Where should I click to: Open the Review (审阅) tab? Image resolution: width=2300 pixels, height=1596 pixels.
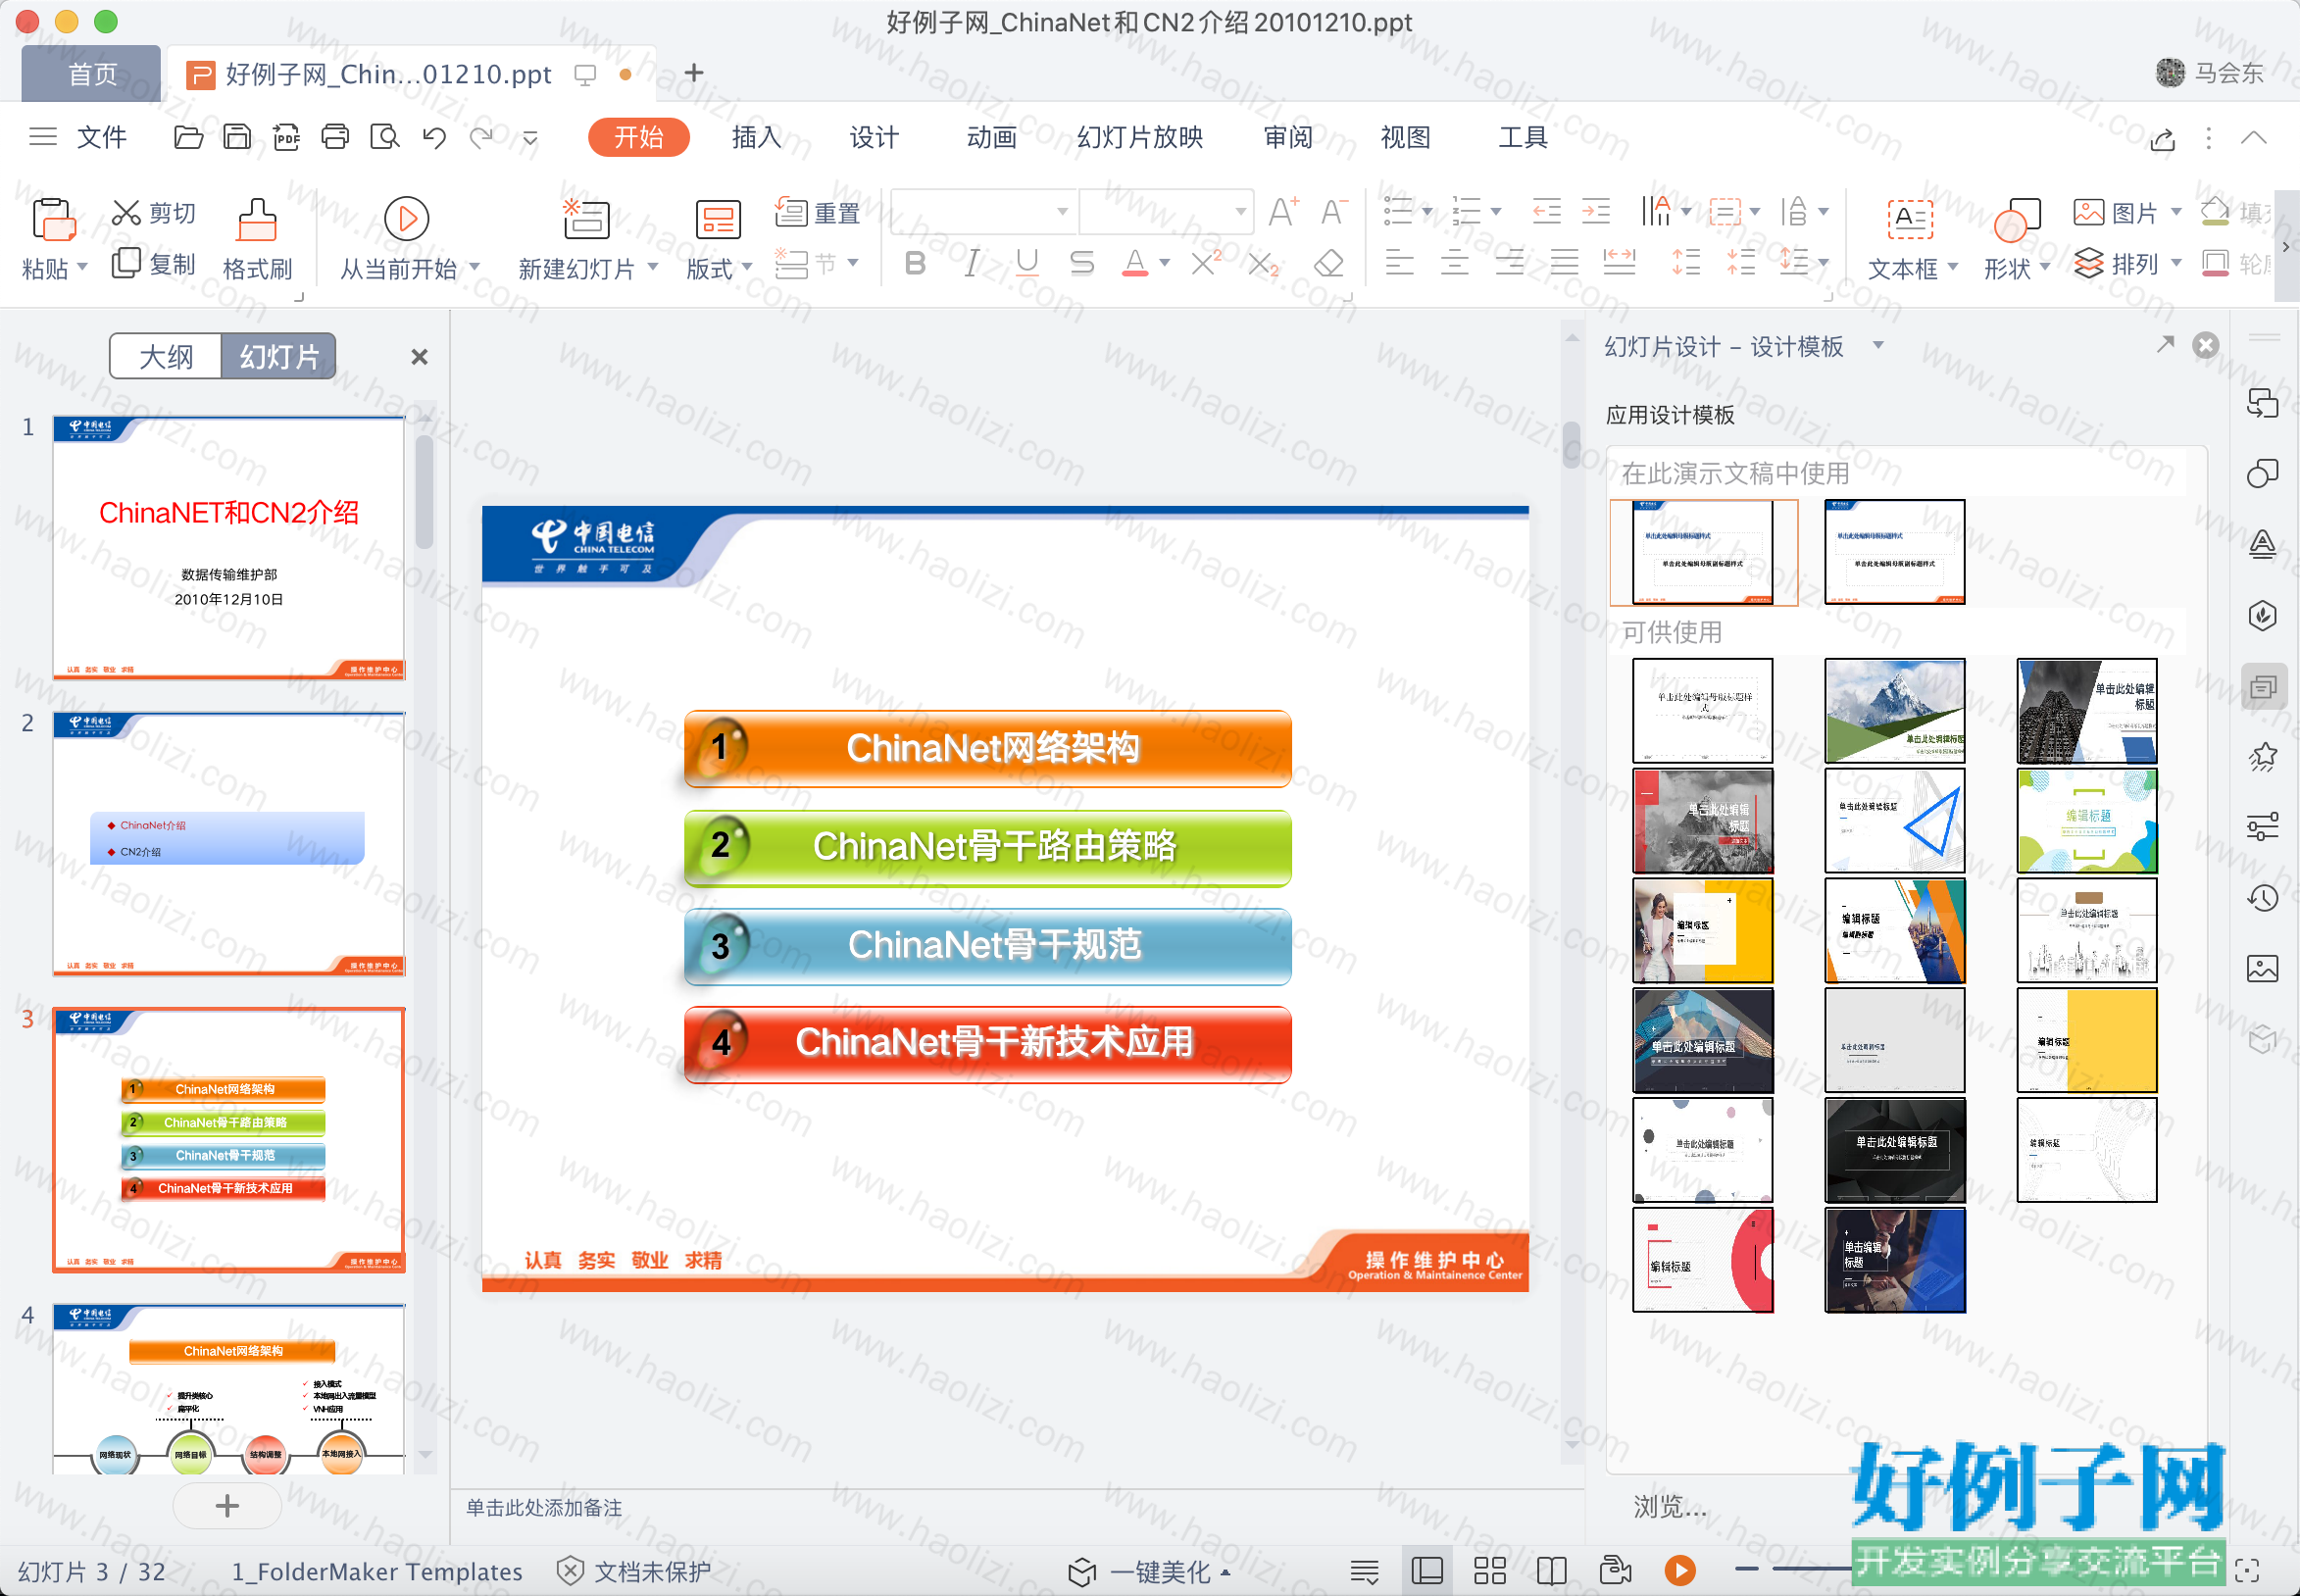1288,137
